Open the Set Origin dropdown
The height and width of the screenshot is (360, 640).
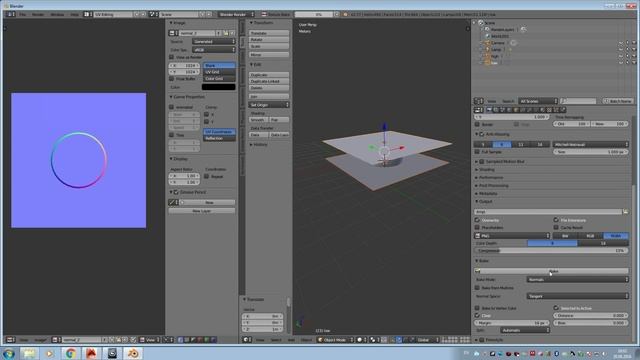269,105
